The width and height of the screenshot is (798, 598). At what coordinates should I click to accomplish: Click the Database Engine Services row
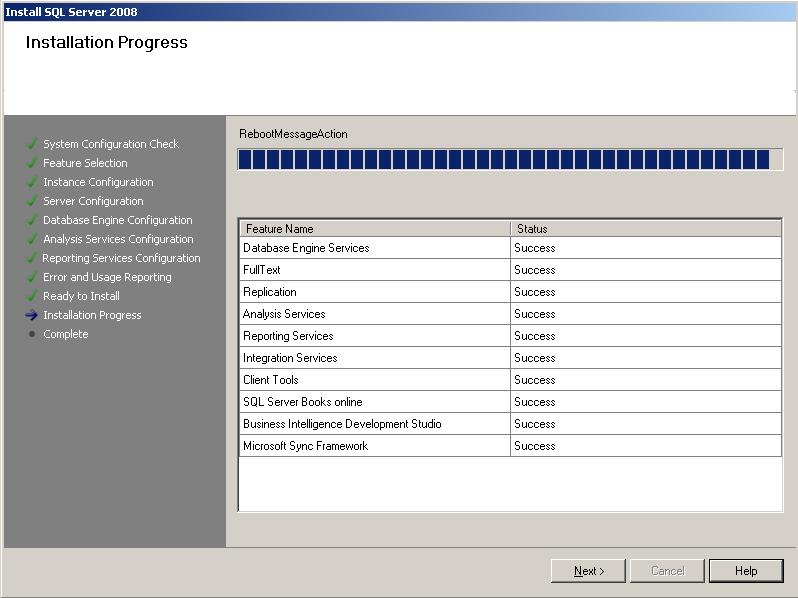510,248
